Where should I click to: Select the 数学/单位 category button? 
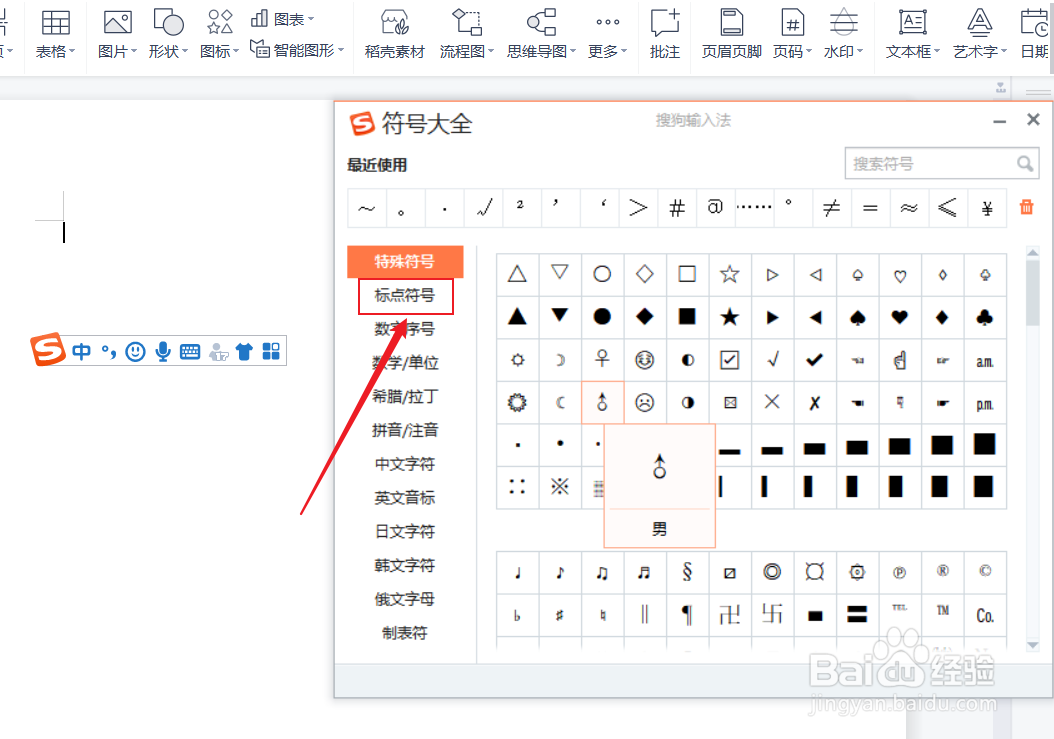click(x=405, y=363)
